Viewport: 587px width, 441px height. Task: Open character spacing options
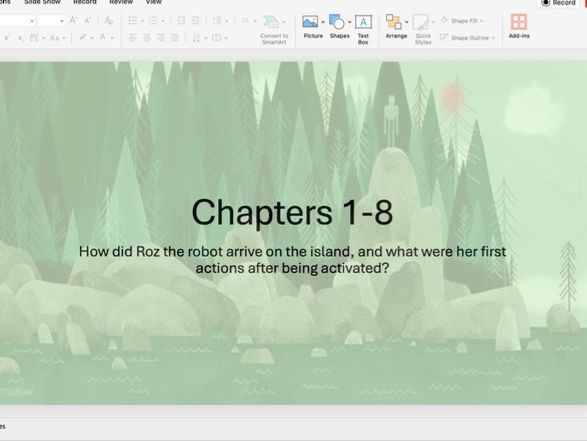tap(37, 37)
